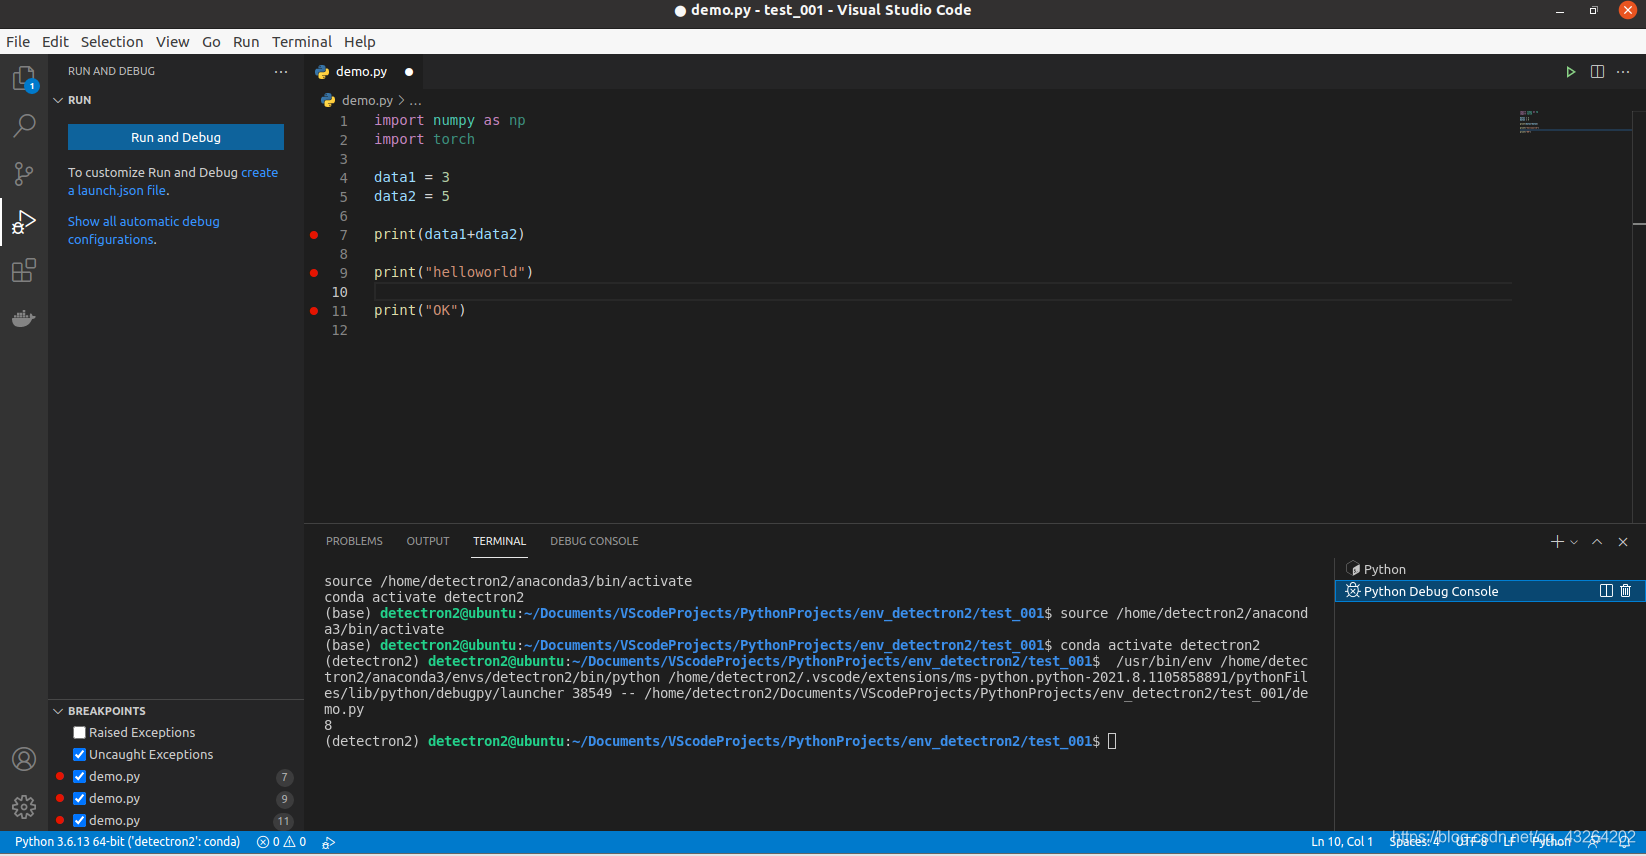Click Show all automatic debug configurations link

[x=143, y=230]
